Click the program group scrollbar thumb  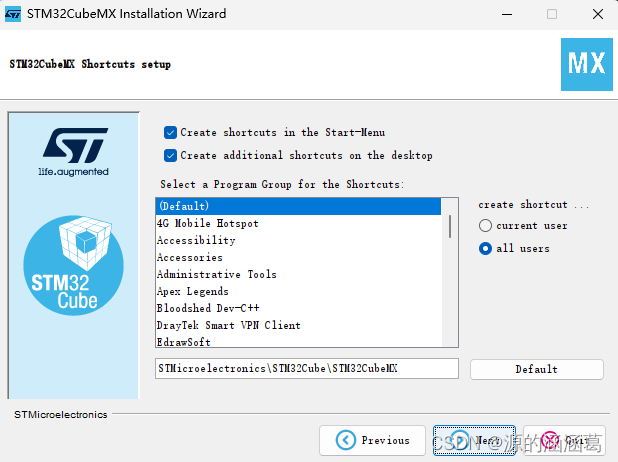coord(450,226)
